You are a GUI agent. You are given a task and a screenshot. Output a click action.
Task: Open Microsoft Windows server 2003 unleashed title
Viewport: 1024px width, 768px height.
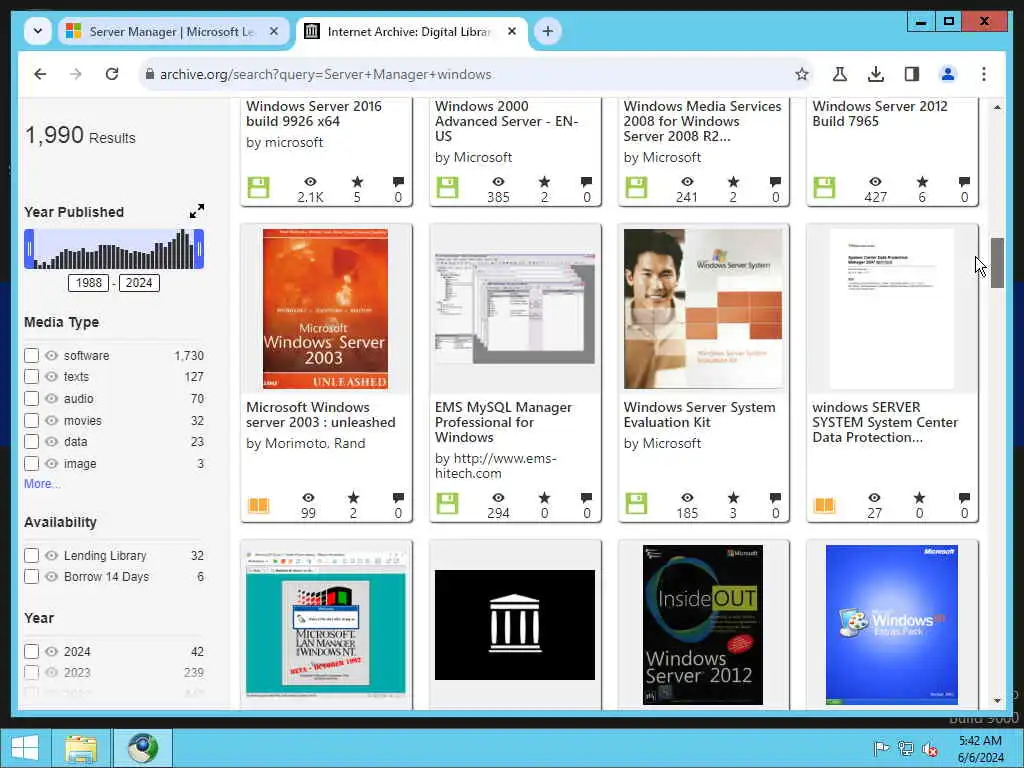tap(321, 415)
